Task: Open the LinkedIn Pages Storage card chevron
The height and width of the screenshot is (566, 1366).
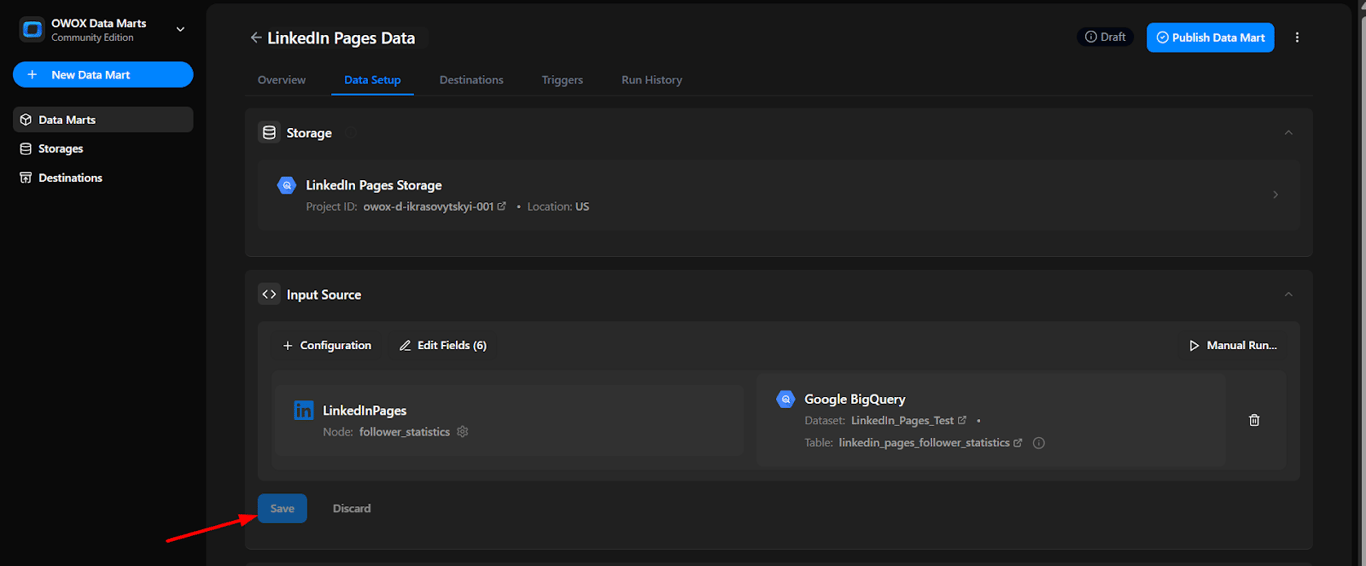Action: coord(1275,195)
